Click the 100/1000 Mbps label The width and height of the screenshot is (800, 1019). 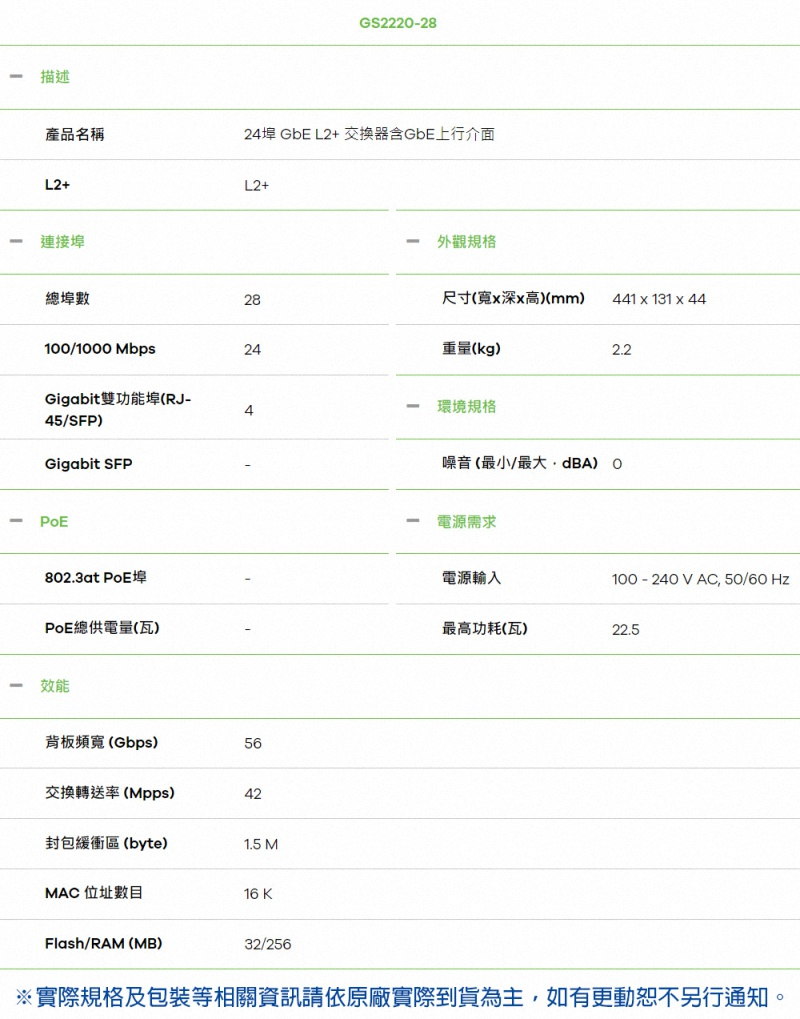click(x=100, y=349)
